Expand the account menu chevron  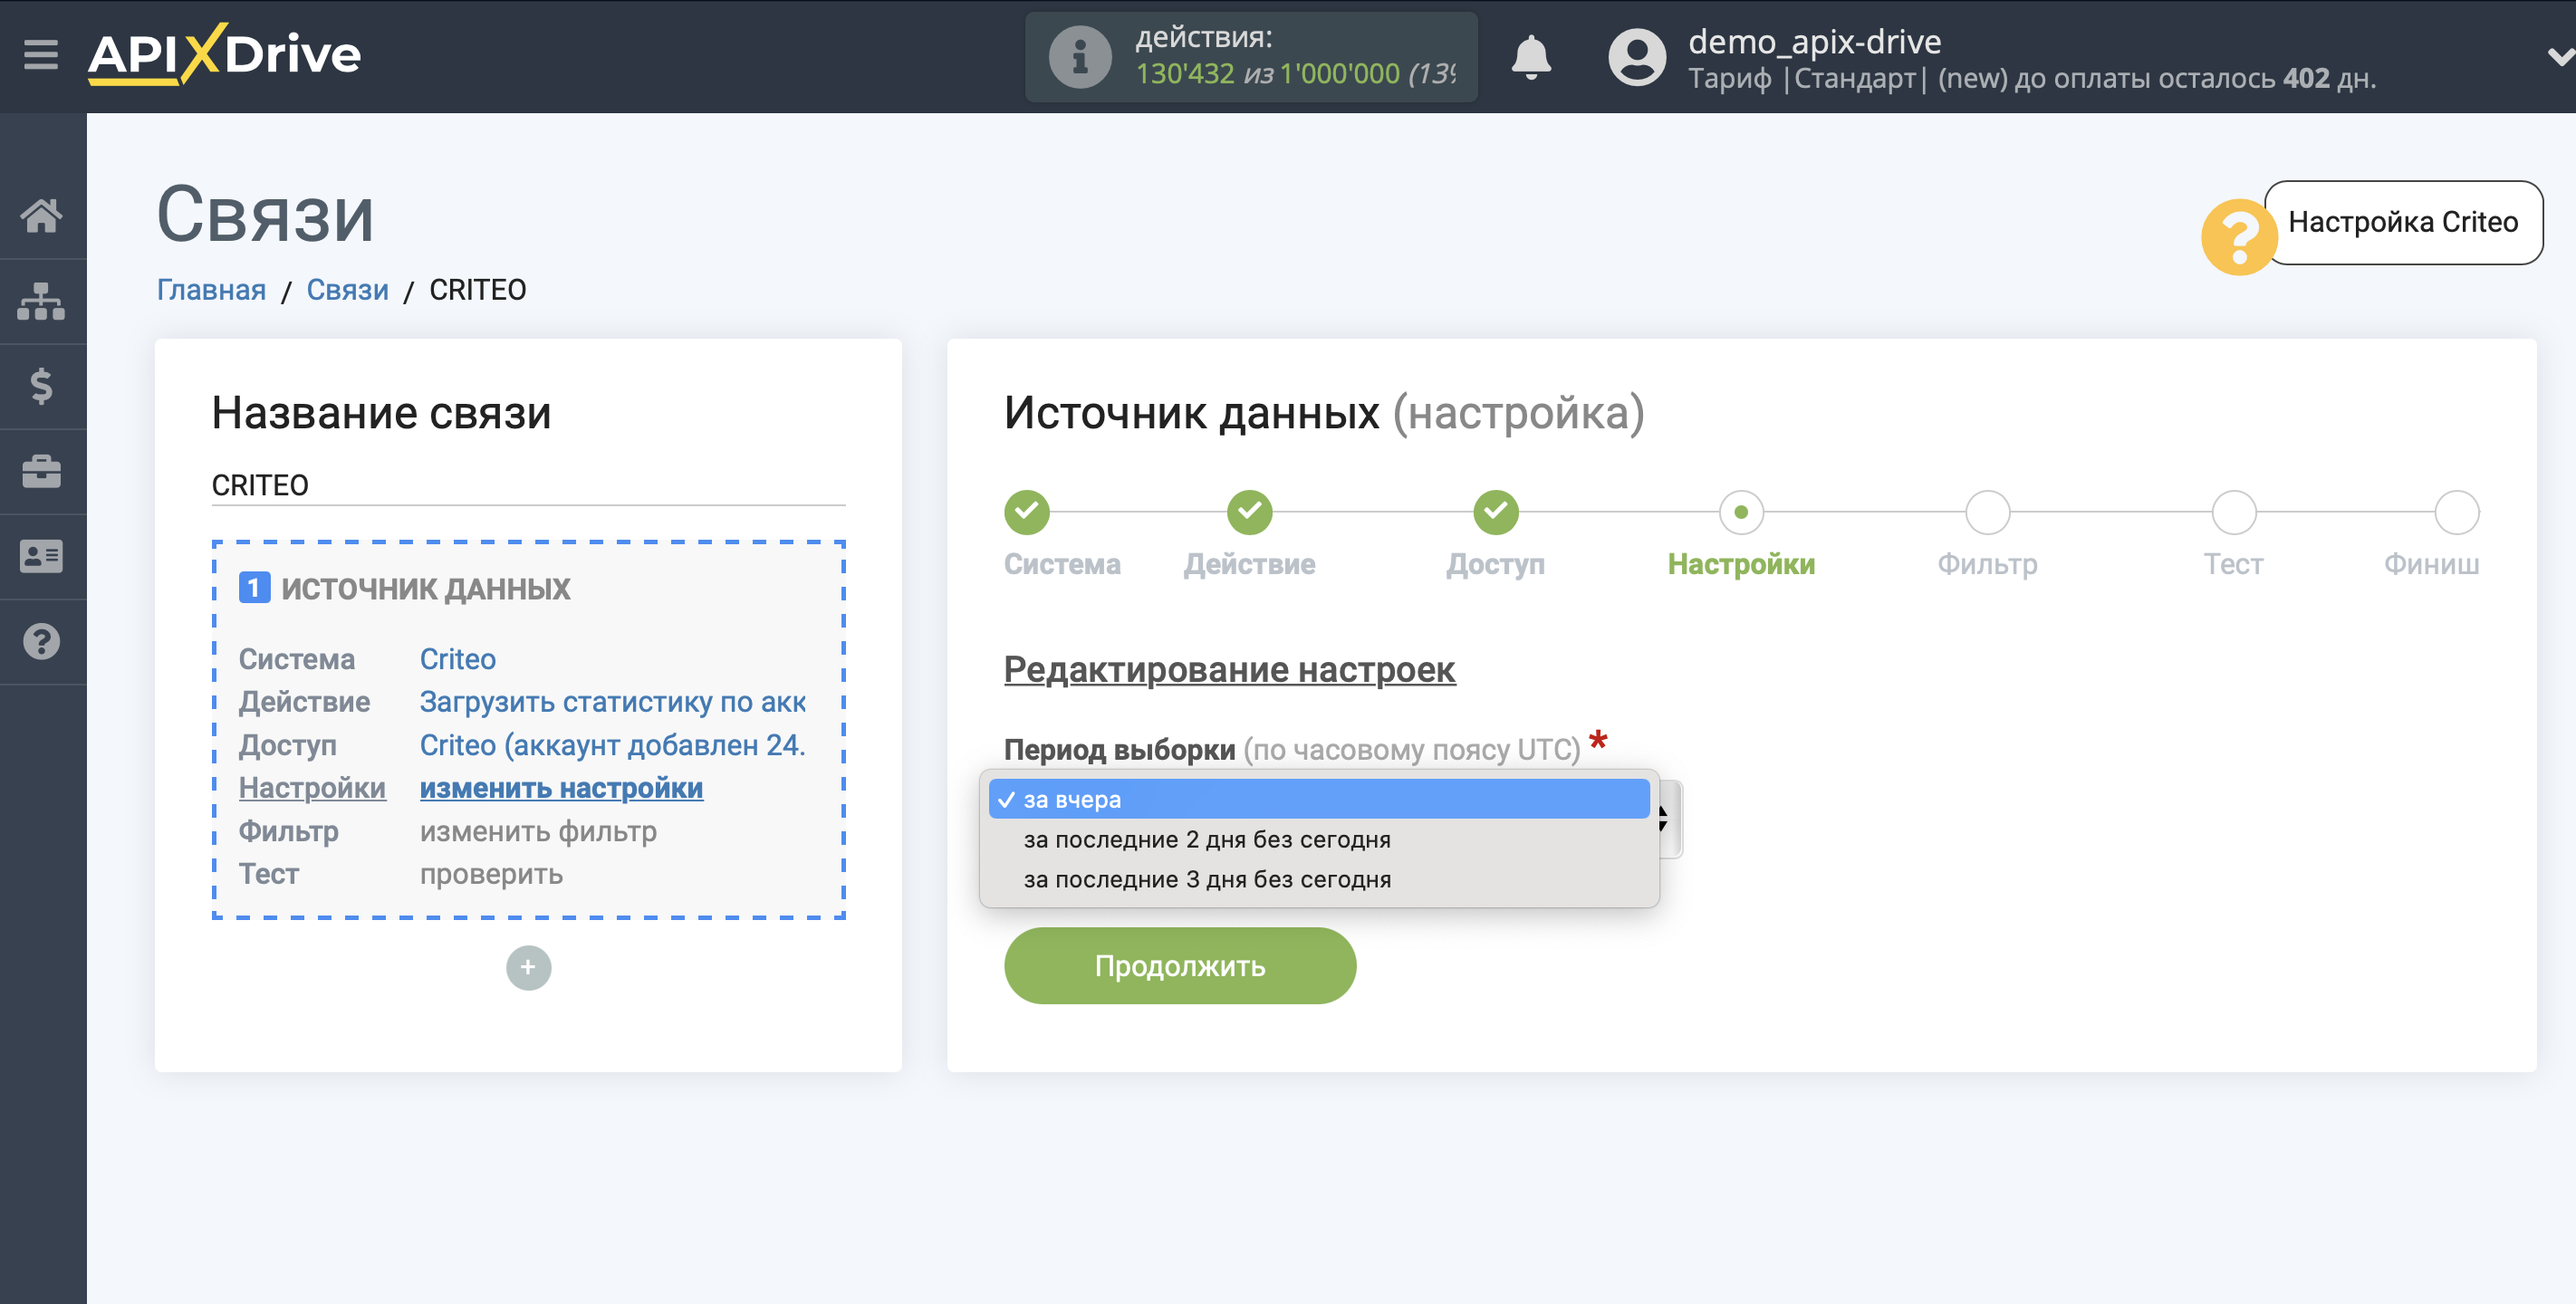coord(2560,57)
